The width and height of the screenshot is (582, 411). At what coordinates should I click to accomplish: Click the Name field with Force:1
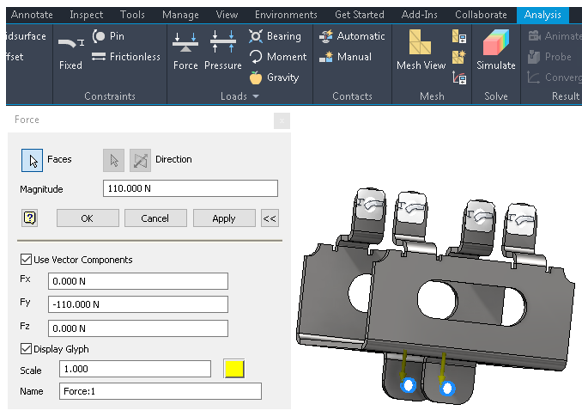160,391
